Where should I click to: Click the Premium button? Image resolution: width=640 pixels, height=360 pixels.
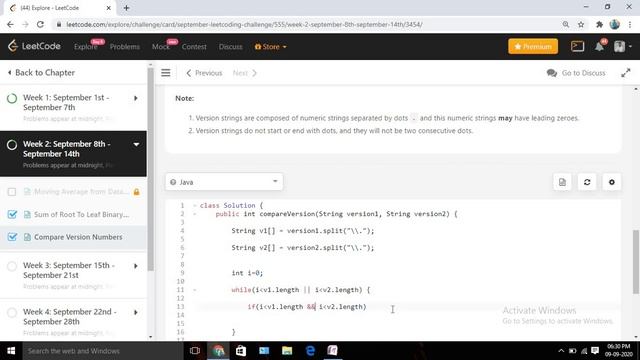point(533,47)
